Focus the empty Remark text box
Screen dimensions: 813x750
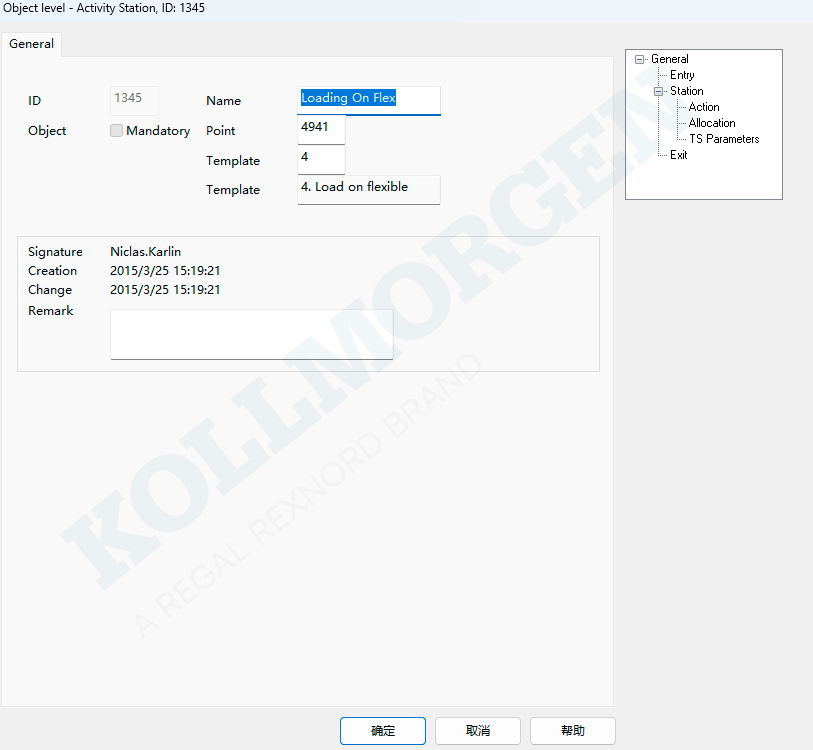pos(251,334)
